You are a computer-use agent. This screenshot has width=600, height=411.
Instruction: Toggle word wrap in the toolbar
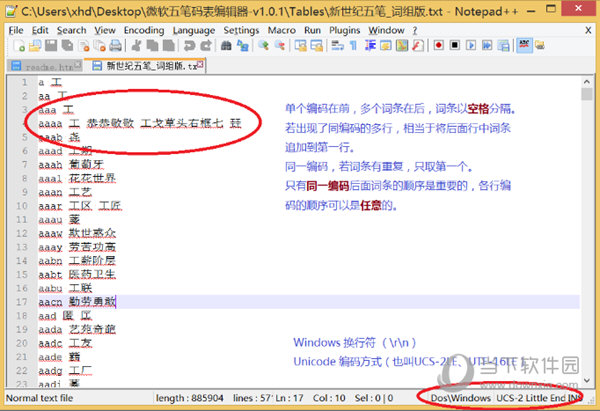coord(338,46)
